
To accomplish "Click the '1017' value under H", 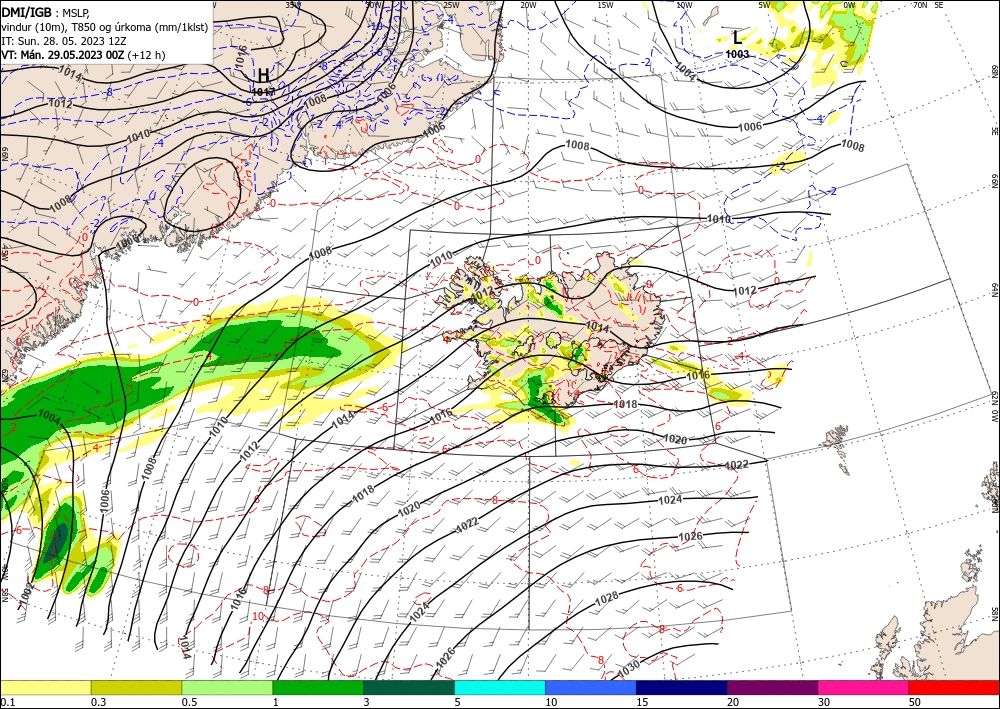I will (x=263, y=92).
